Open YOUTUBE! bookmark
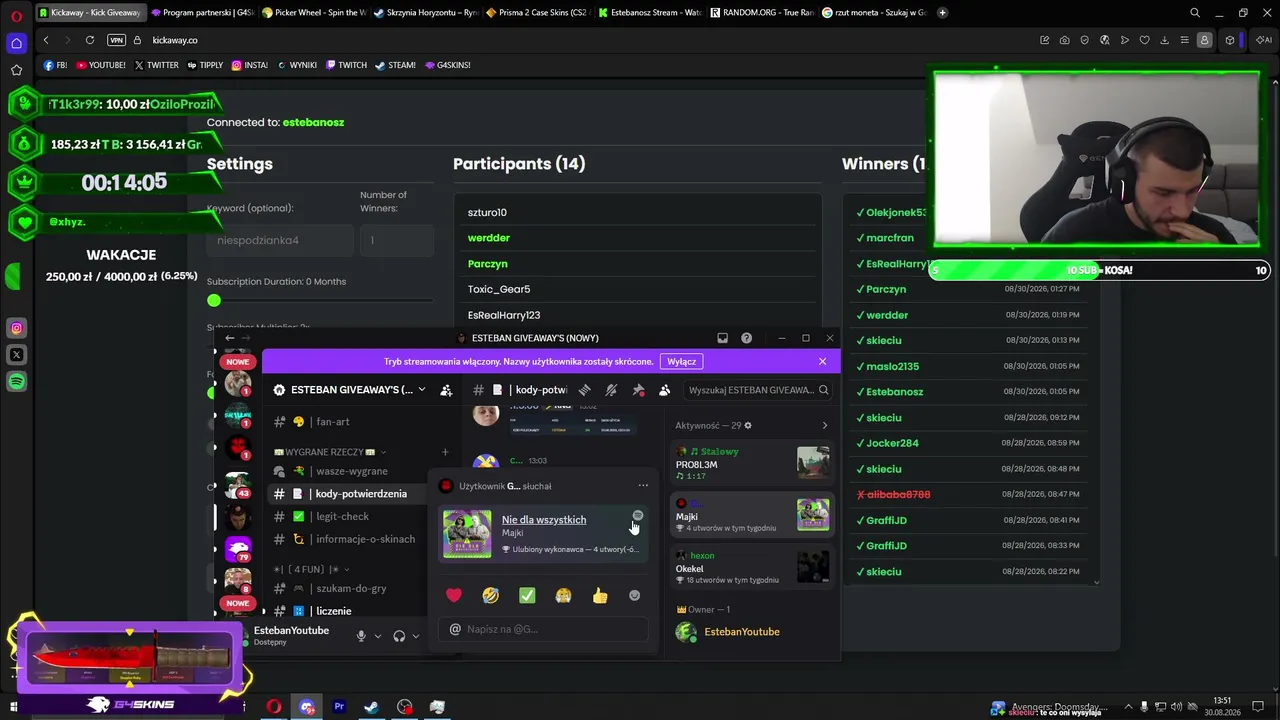This screenshot has height=720, width=1280. tap(101, 65)
